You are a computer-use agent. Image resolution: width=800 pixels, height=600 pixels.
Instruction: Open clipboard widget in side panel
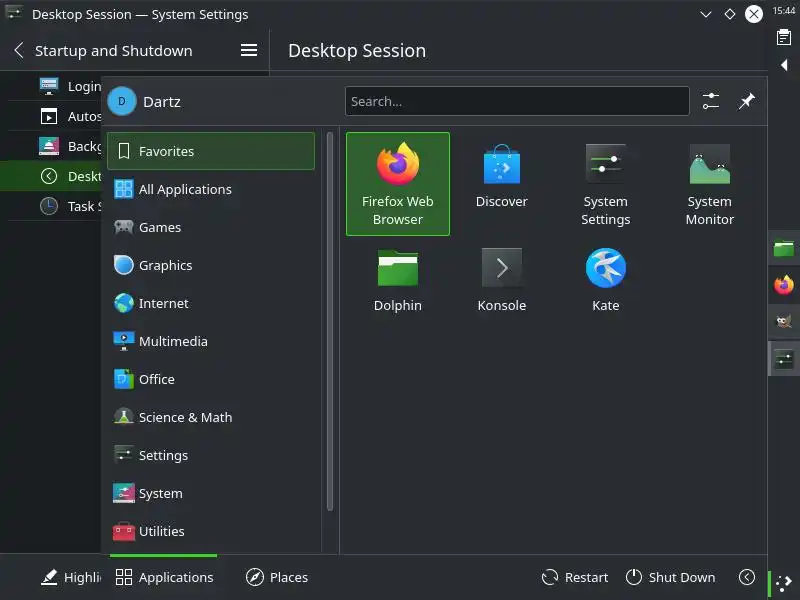[x=784, y=37]
